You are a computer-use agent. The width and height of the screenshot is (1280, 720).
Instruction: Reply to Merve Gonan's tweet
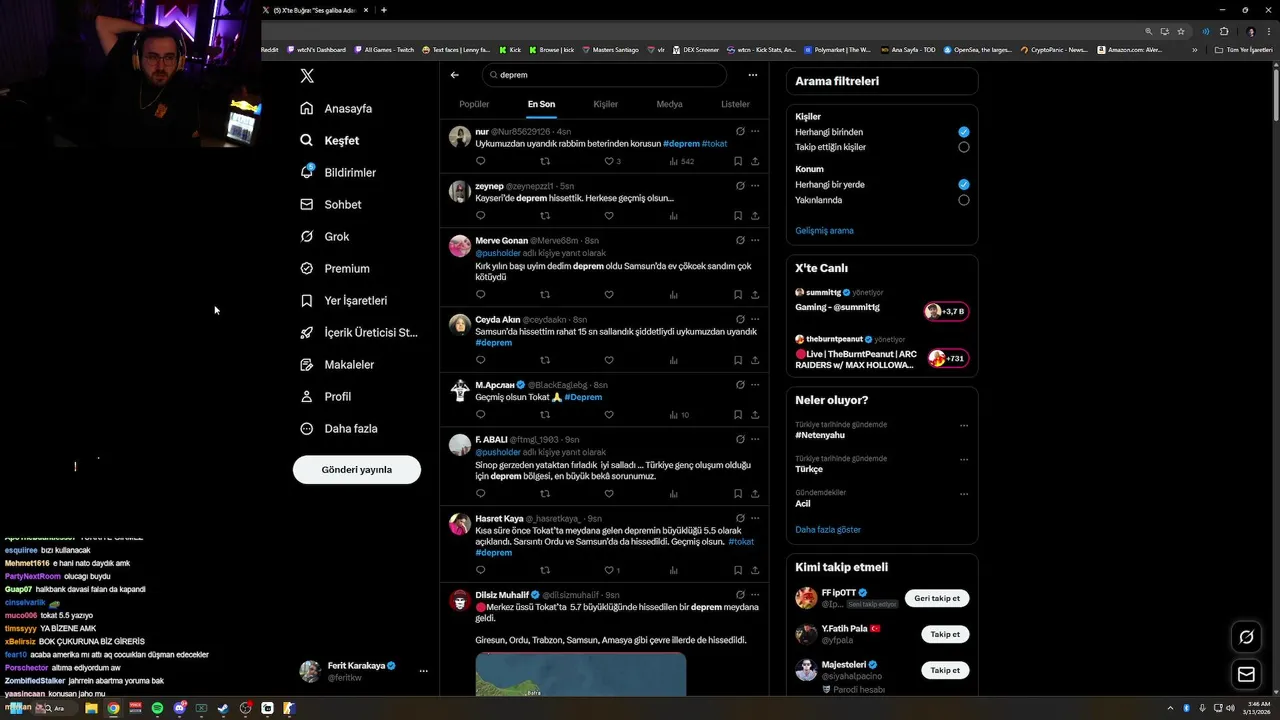[x=480, y=295]
